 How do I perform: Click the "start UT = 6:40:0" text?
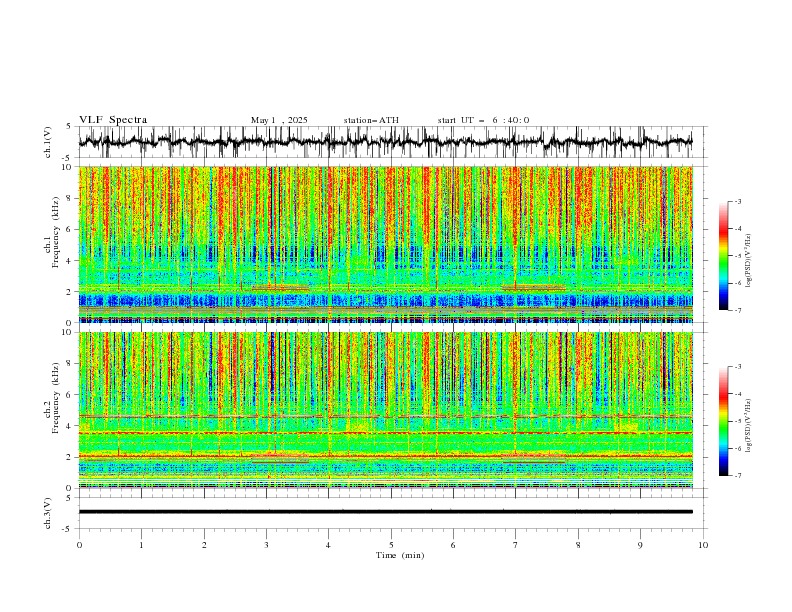click(483, 120)
